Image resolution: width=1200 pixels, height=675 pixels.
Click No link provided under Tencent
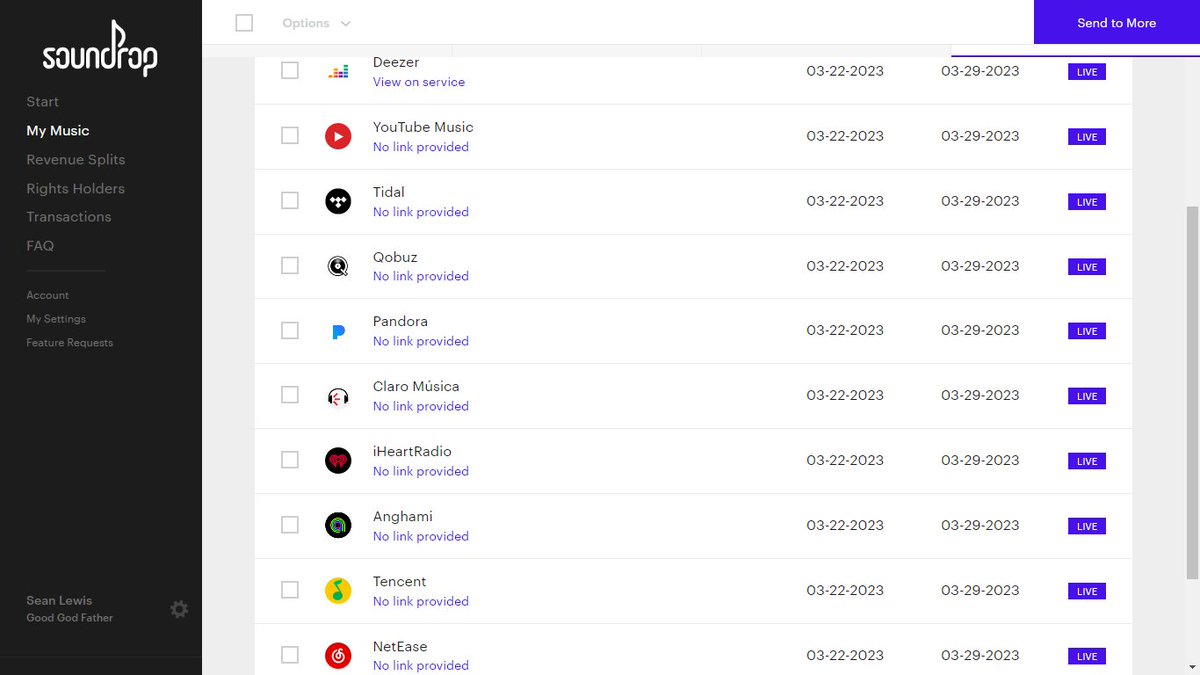pyautogui.click(x=421, y=601)
